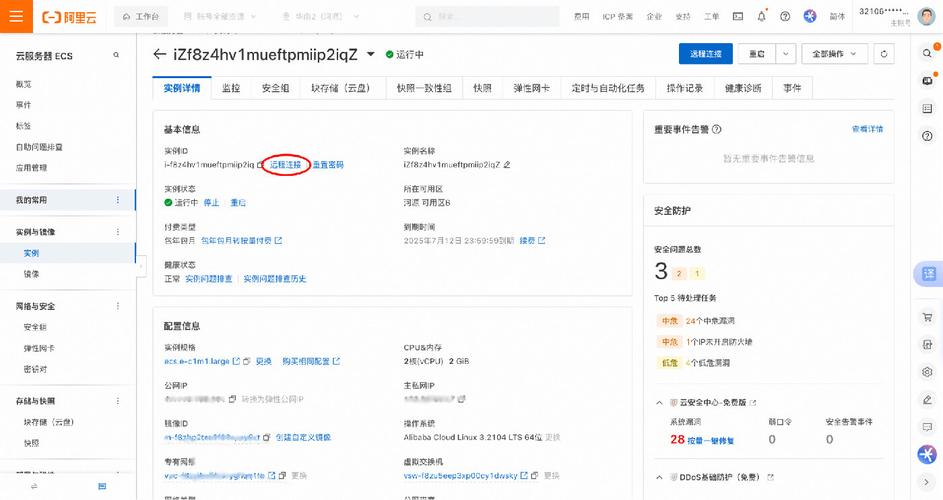Click 实例问题排查历史 link
943x500 pixels.
(275, 279)
